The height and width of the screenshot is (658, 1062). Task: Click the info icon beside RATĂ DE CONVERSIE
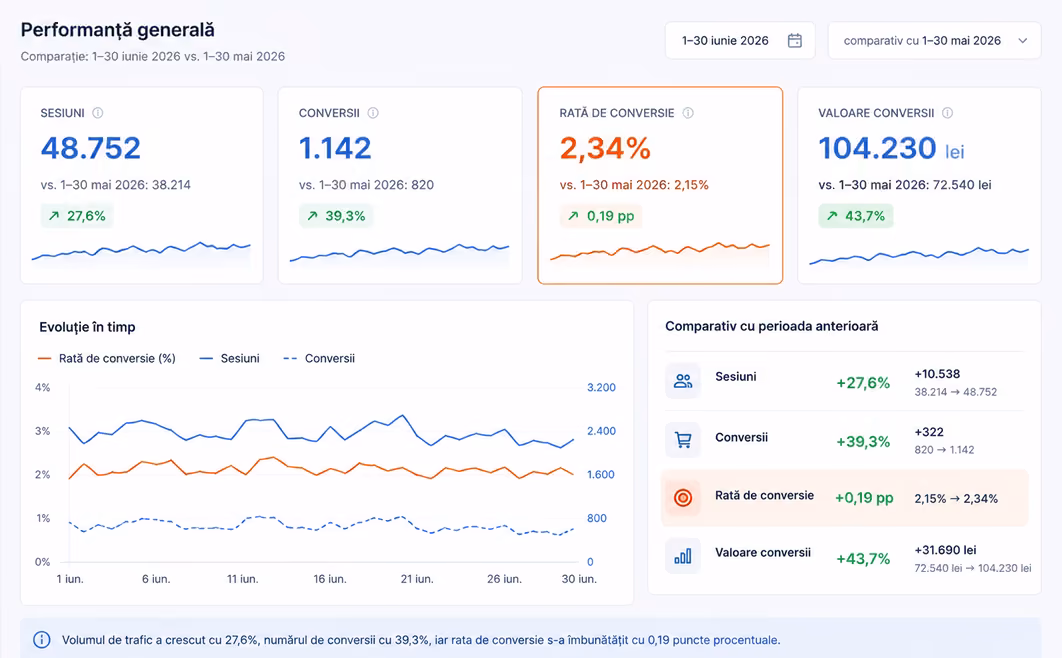(688, 113)
